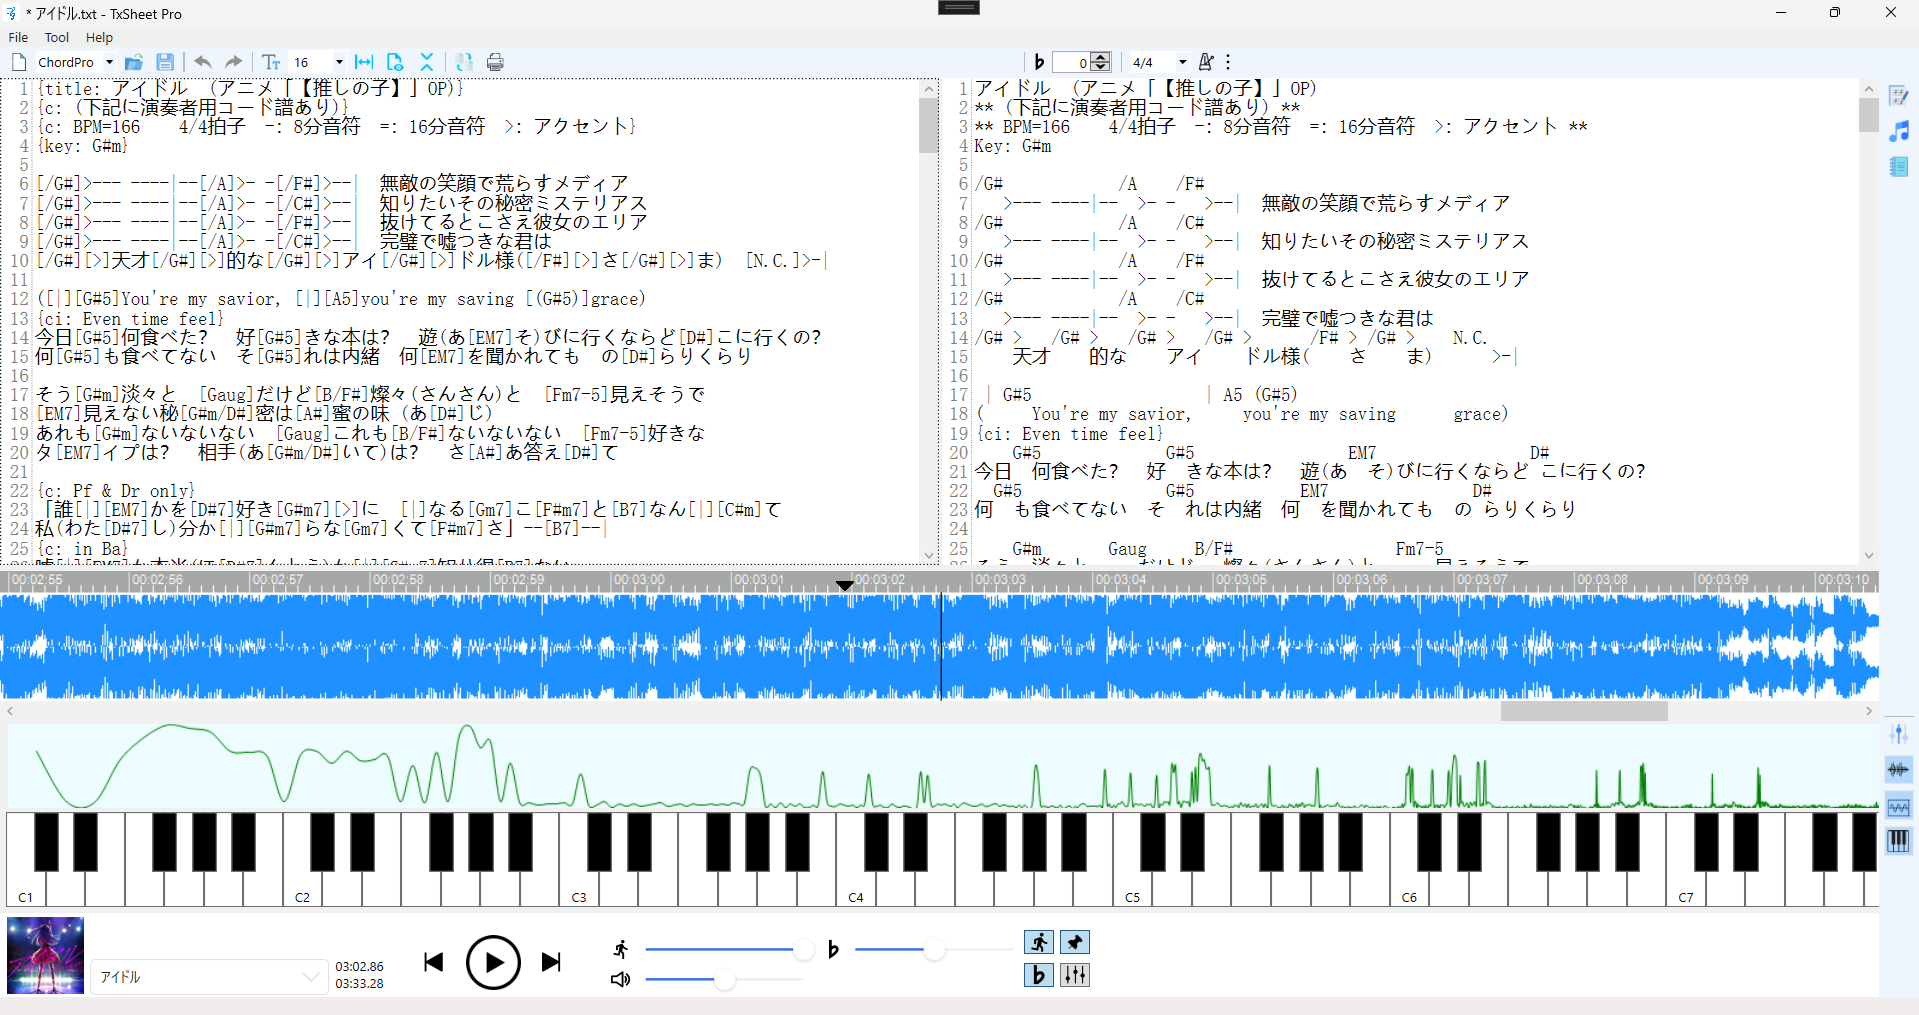
Task: Click the undo arrow in the toolbar
Action: click(x=203, y=62)
